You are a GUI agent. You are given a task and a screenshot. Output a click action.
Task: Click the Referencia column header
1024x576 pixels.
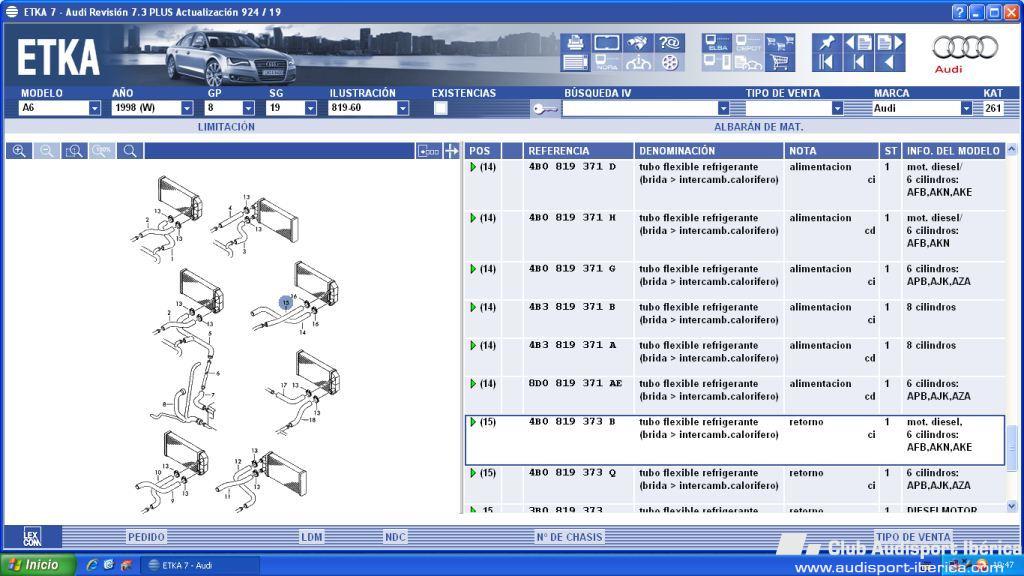pos(578,151)
